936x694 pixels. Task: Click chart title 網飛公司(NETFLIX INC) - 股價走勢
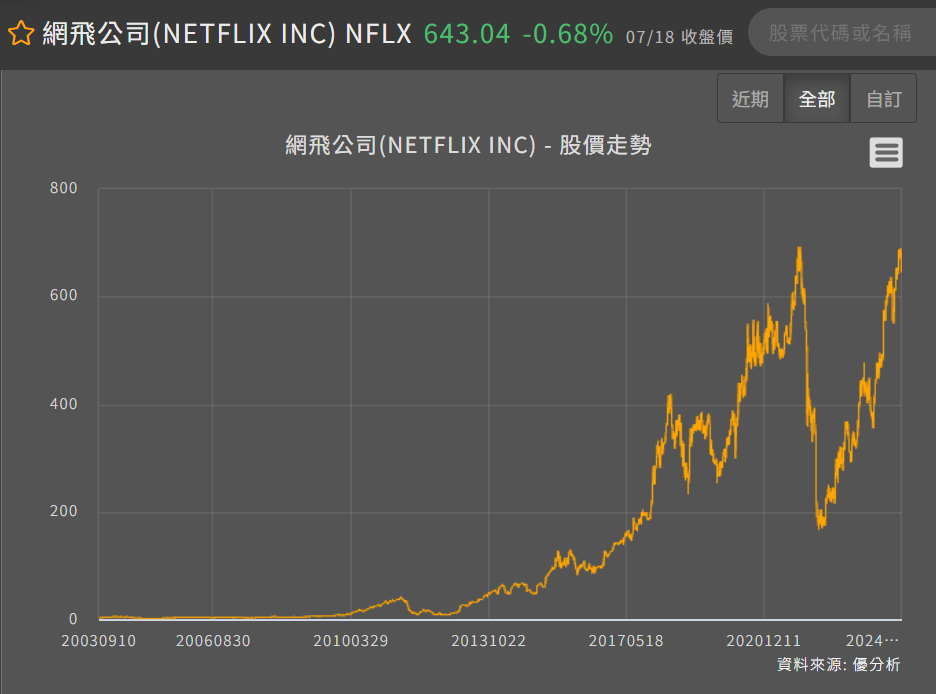(468, 145)
